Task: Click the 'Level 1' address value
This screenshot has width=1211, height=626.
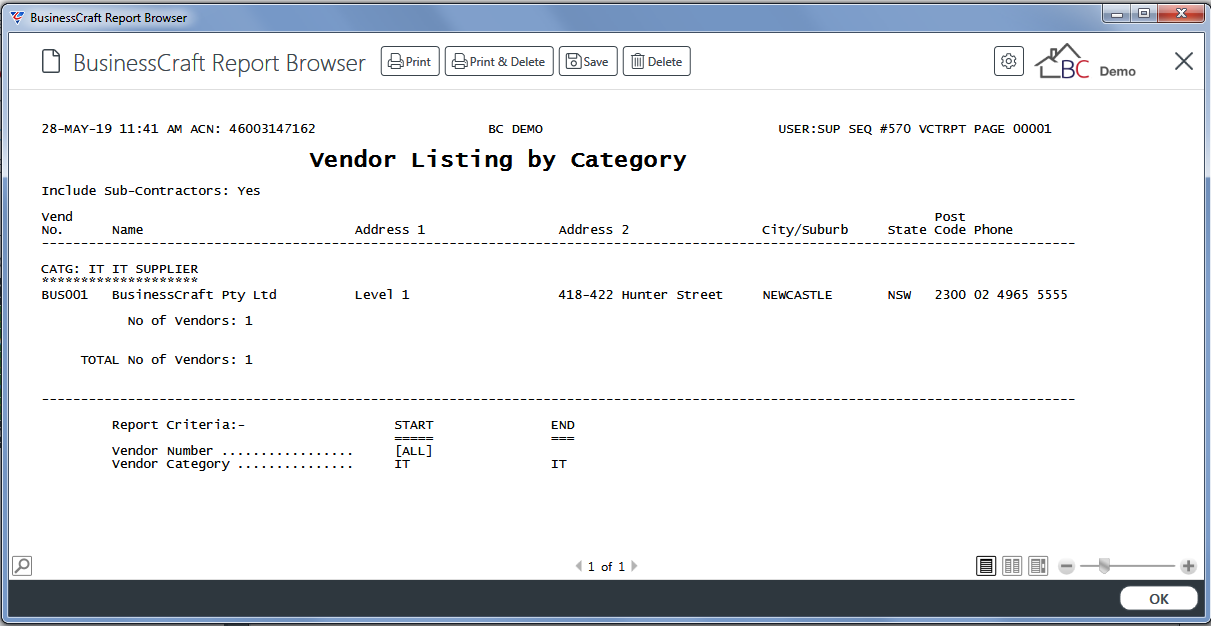Action: click(x=382, y=295)
